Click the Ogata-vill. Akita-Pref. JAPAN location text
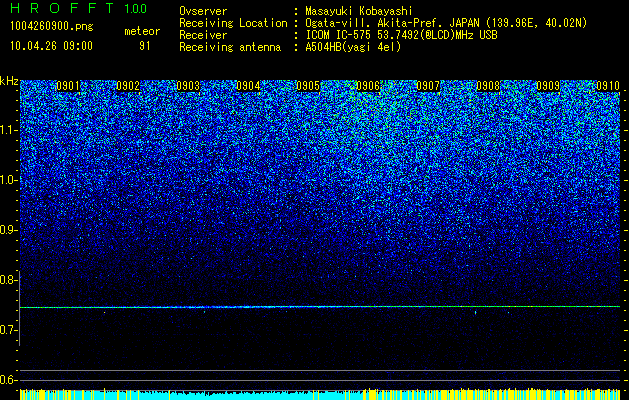 pos(446,23)
